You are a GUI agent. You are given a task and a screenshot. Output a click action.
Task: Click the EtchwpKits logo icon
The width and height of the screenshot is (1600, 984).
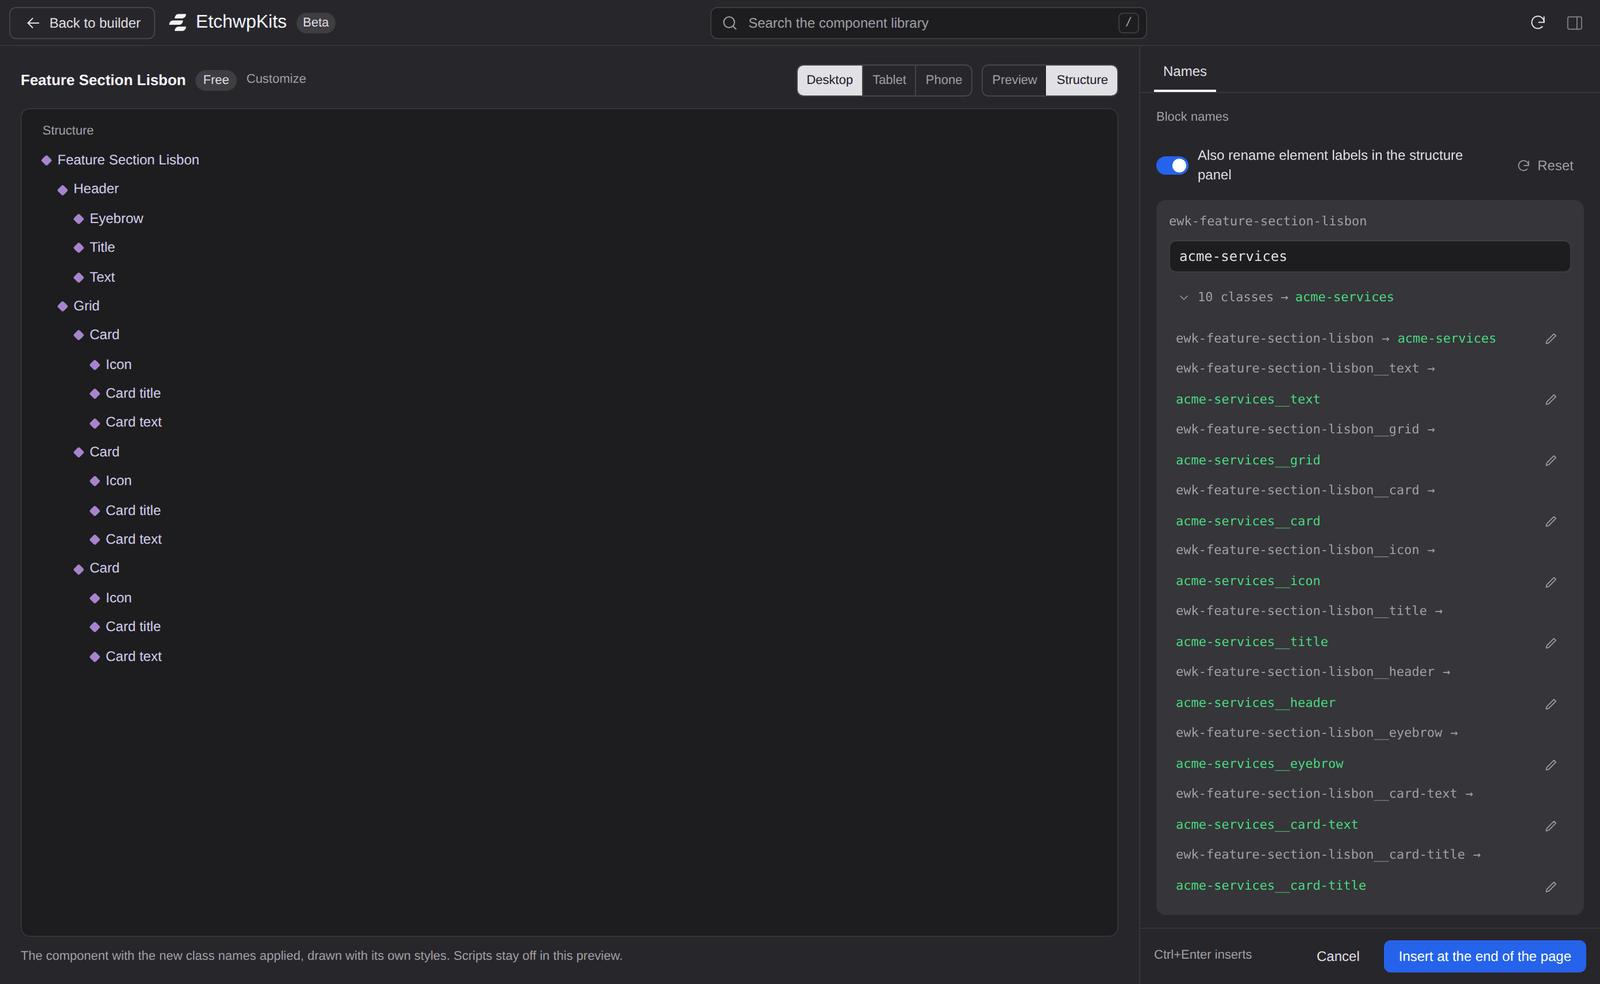pyautogui.click(x=178, y=23)
